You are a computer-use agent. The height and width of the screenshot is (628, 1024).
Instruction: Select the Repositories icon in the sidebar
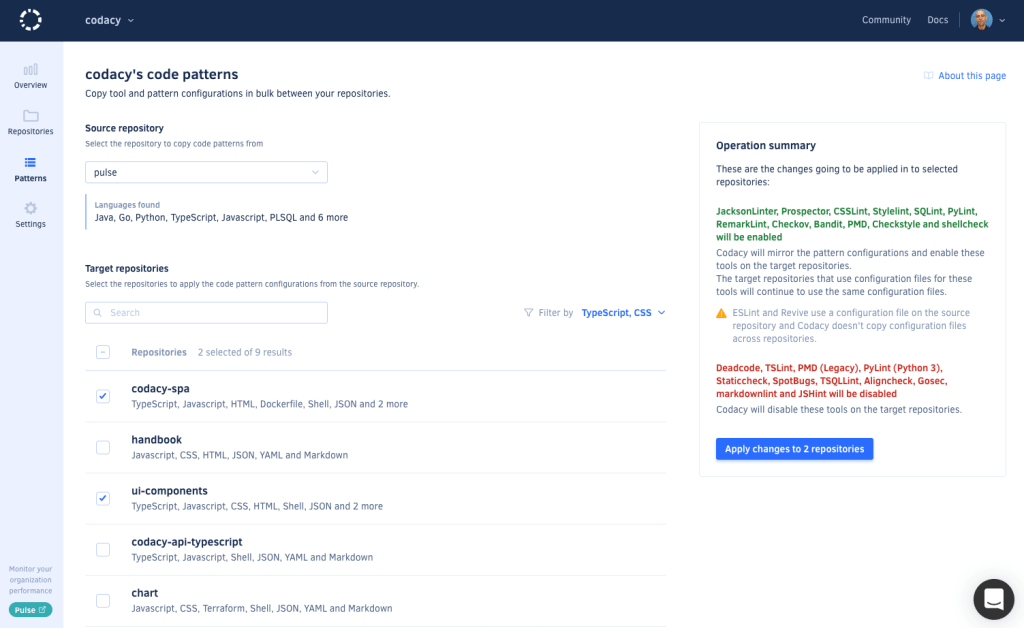coord(30,120)
